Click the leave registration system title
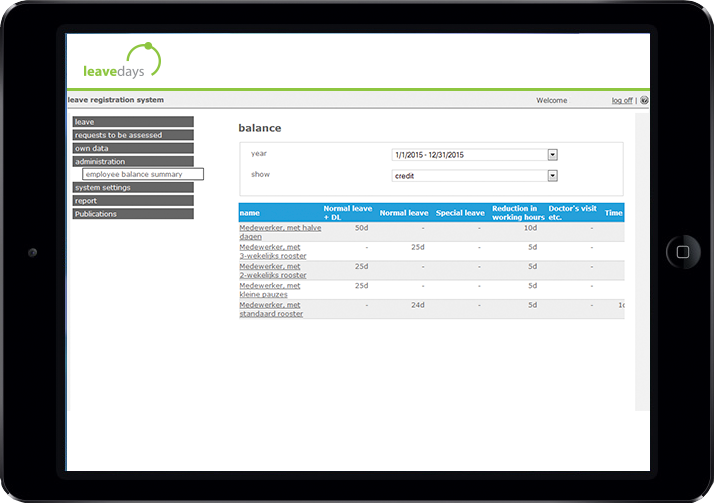 [x=116, y=100]
